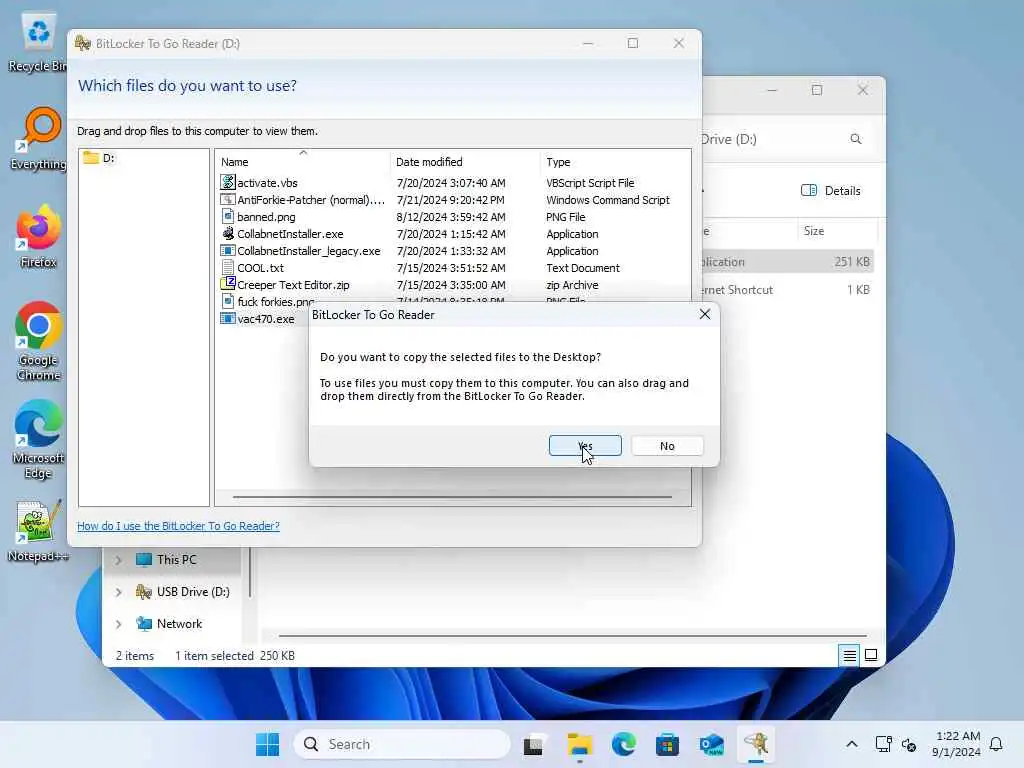
Task: Select the CollabnetInstaller_legacy.exe file icon
Action: (228, 250)
